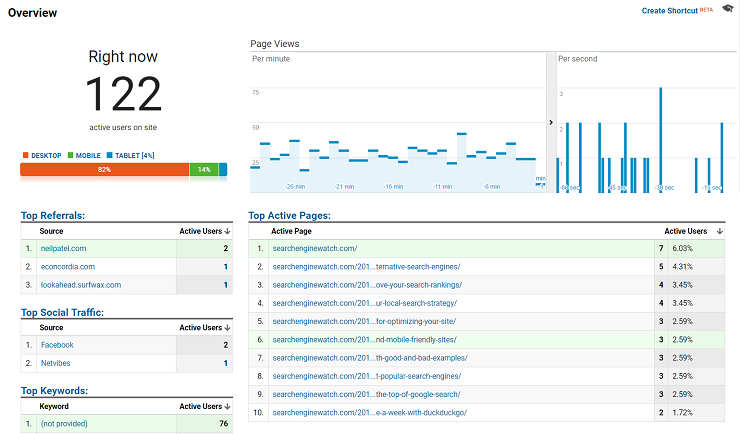
Task: Click the Create Shortcut link
Action: point(669,11)
